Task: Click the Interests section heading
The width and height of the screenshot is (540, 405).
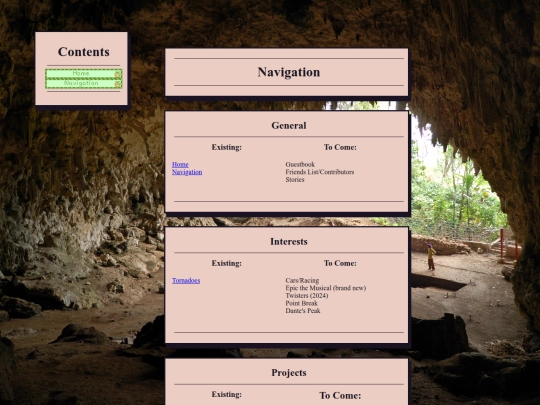Action: tap(289, 241)
